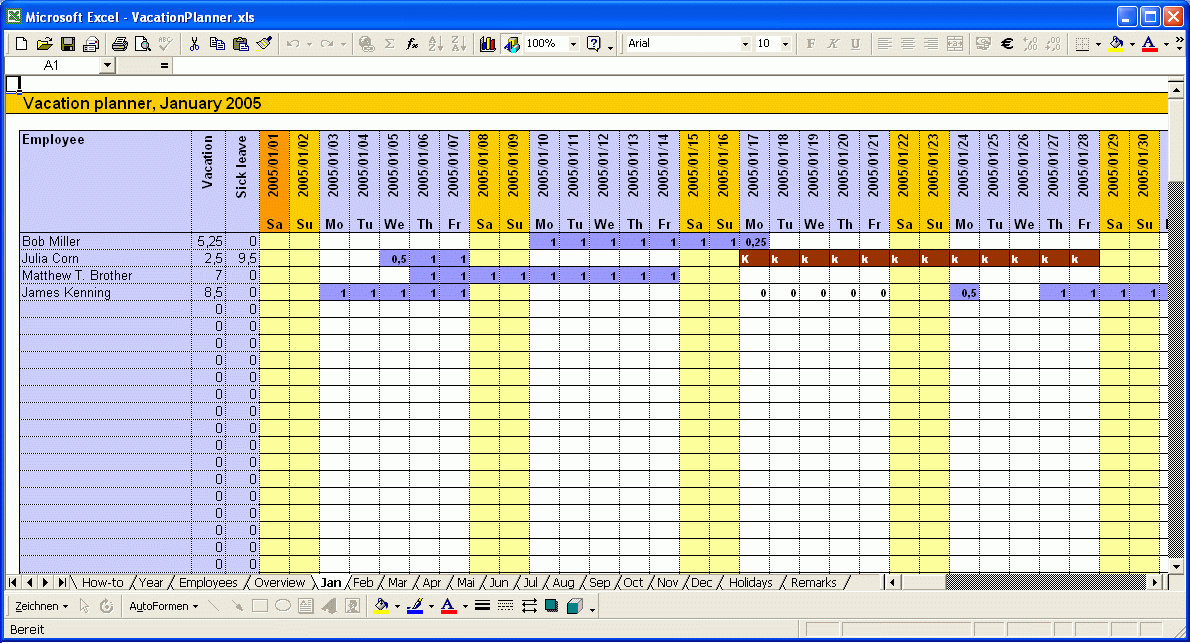Insert a text box from drawing toolbar

[306, 606]
